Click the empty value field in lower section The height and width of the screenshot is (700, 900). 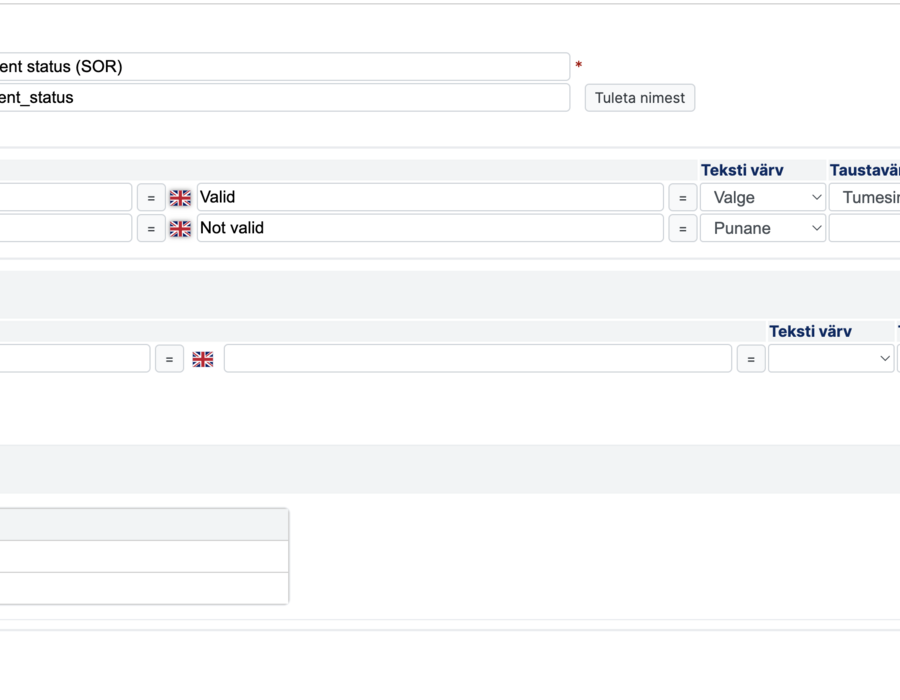pos(75,359)
